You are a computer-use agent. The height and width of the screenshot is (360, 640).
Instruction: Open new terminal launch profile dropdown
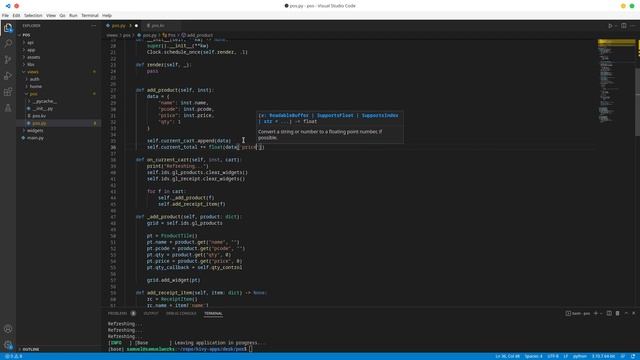tap(601, 313)
